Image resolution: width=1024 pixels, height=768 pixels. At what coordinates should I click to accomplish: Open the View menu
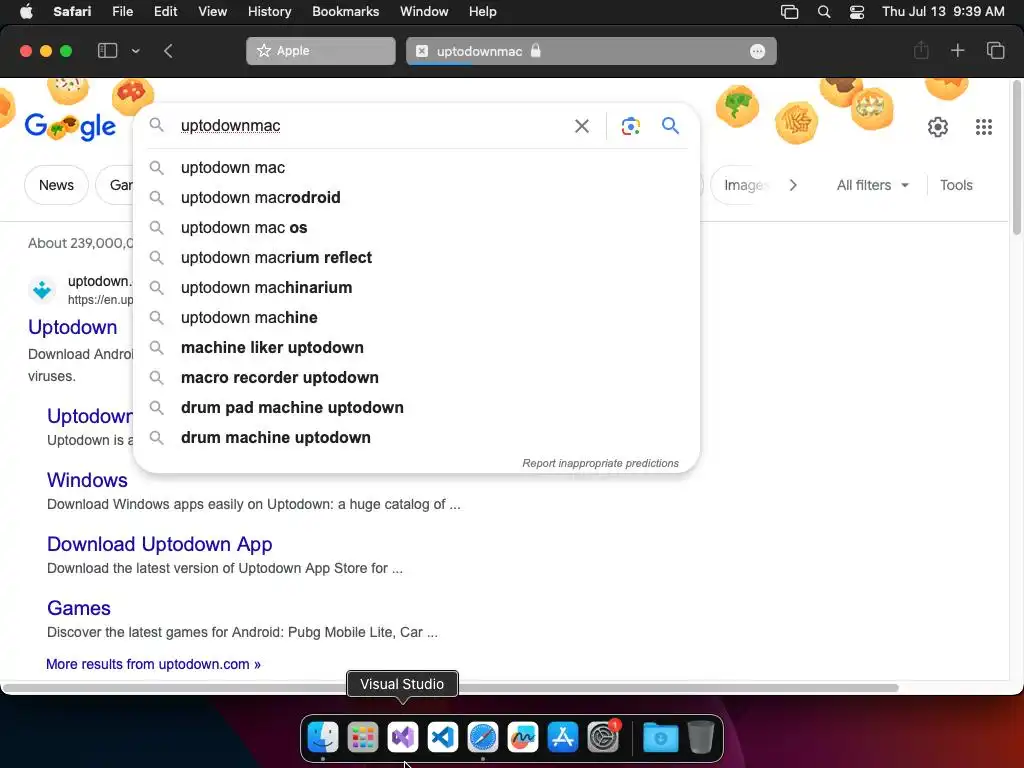tap(212, 12)
